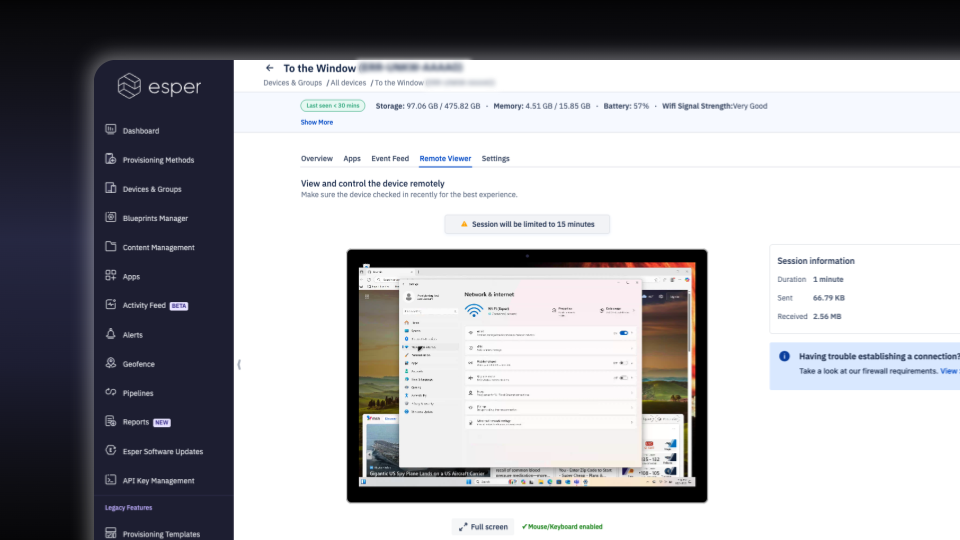
Task: Click the Sent 66.79 KB value
Action: pos(829,298)
